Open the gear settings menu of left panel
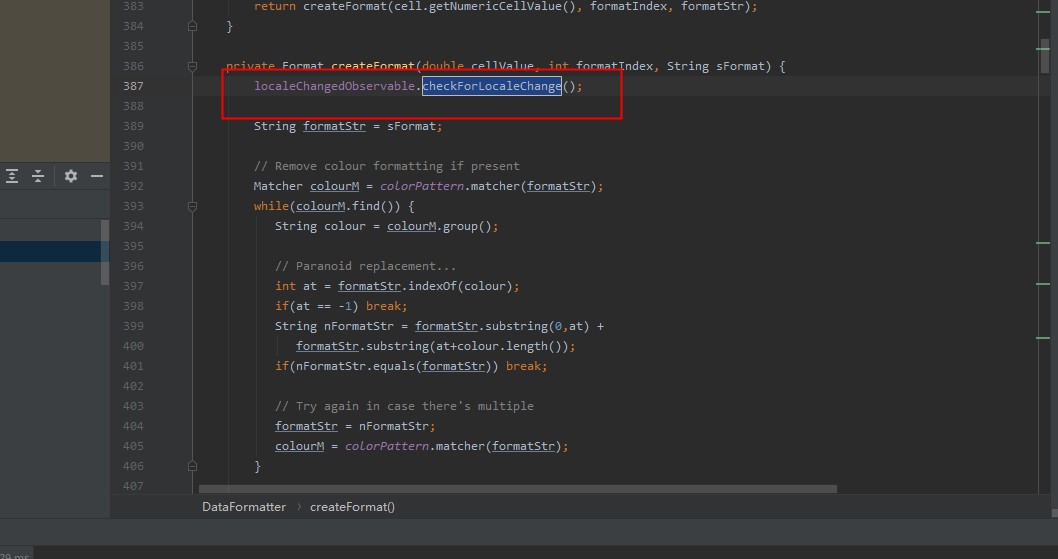 (71, 176)
